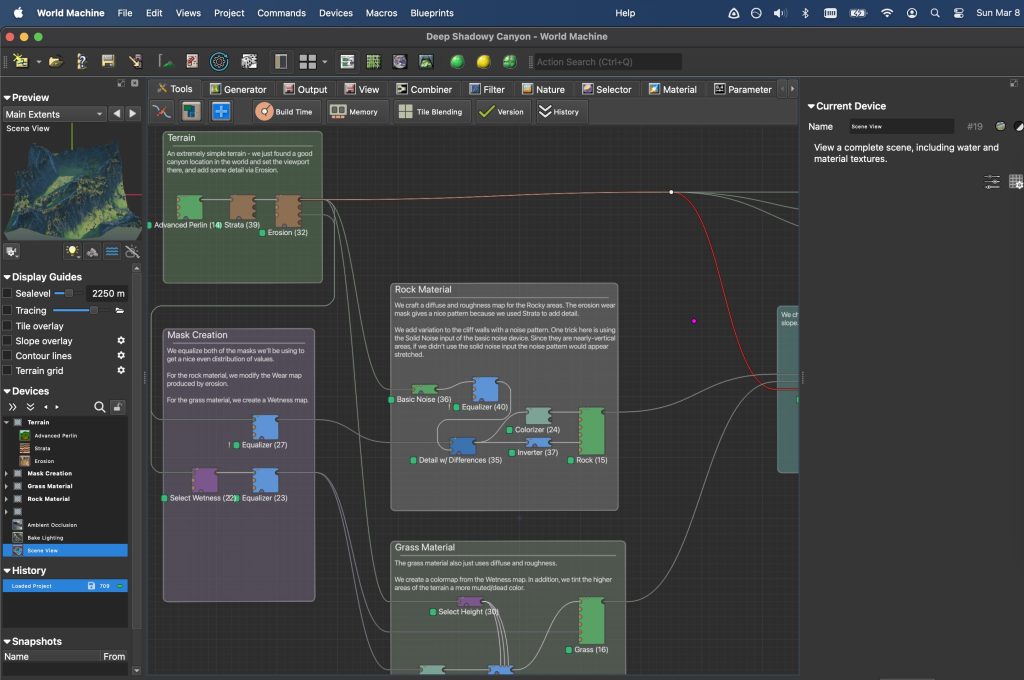The width and height of the screenshot is (1024, 680).
Task: Toggle the lighting bulb icon under preview
Action: pos(72,252)
